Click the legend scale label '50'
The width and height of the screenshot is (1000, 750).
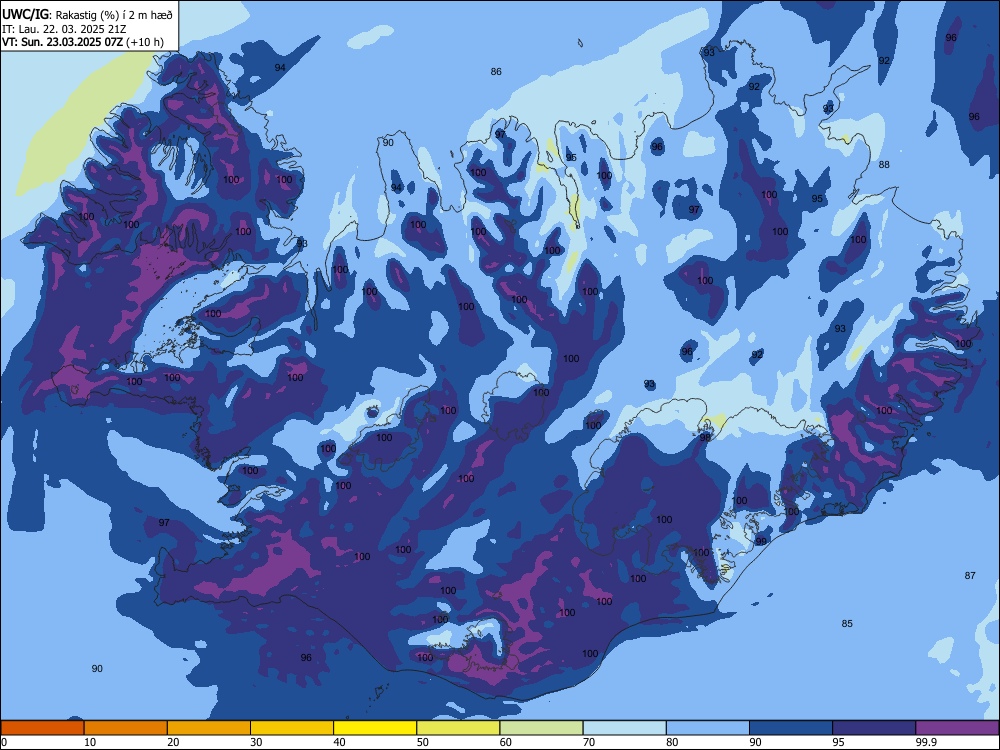point(422,742)
